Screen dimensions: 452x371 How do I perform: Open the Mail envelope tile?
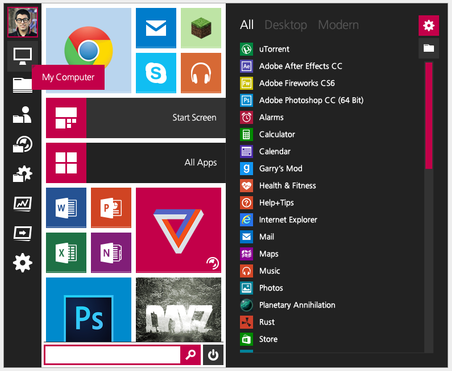click(156, 28)
